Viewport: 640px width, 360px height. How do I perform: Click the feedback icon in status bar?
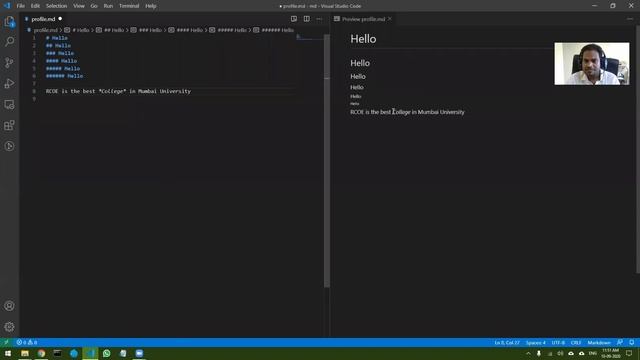pos(620,342)
